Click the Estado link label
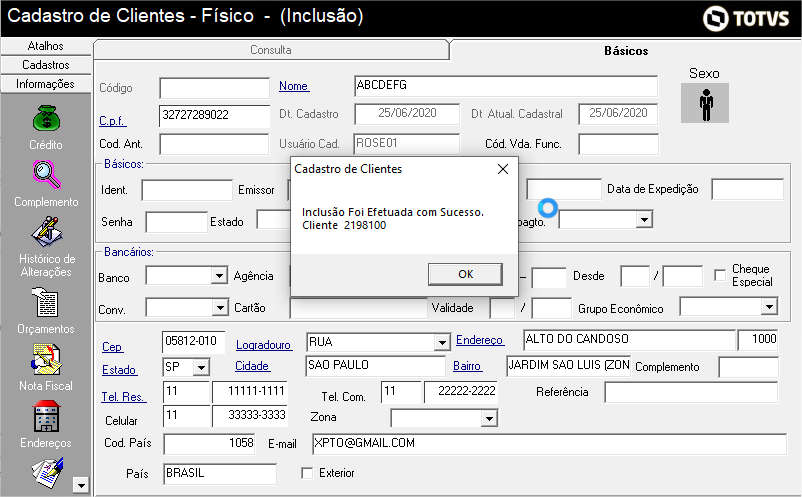The height and width of the screenshot is (497, 802). click(x=119, y=370)
